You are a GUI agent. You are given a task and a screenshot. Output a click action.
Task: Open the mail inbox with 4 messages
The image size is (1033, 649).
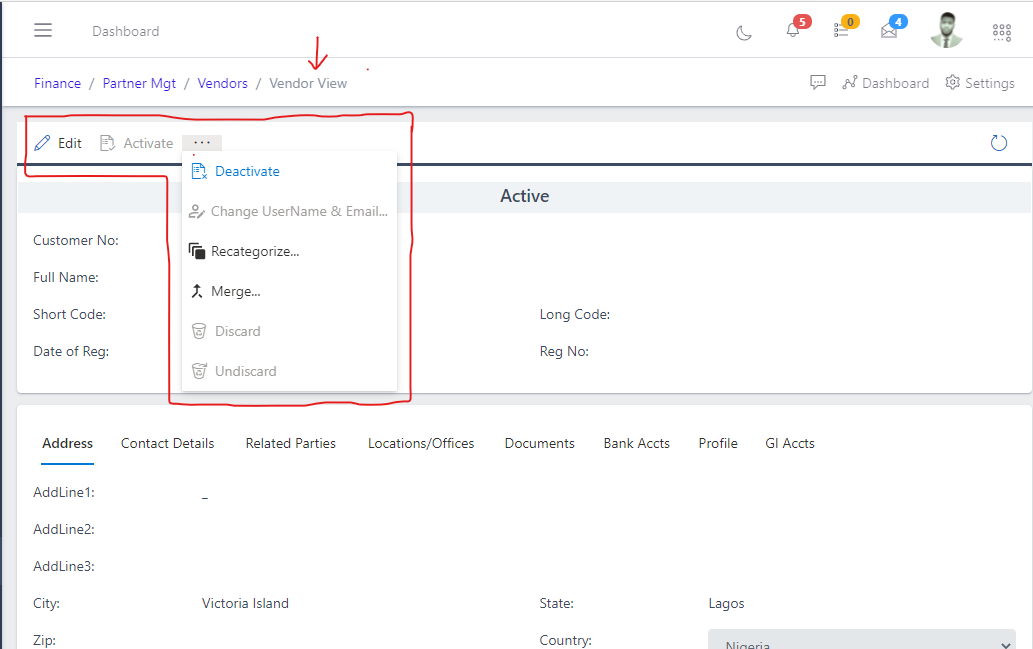(x=888, y=30)
